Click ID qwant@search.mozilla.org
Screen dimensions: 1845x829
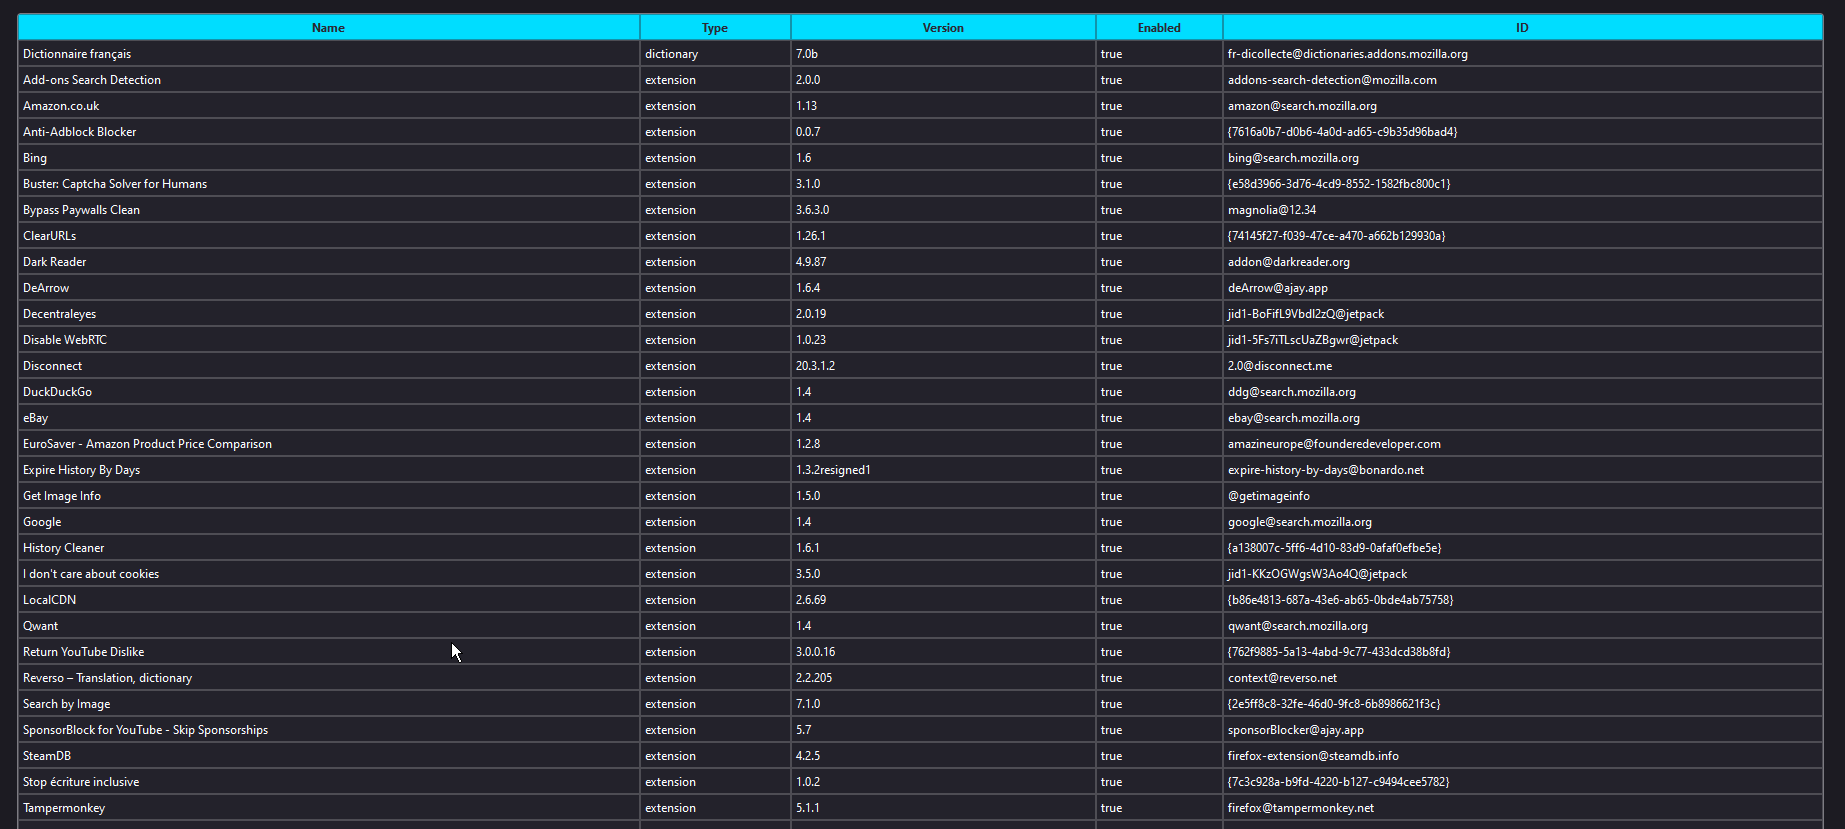pos(1522,626)
